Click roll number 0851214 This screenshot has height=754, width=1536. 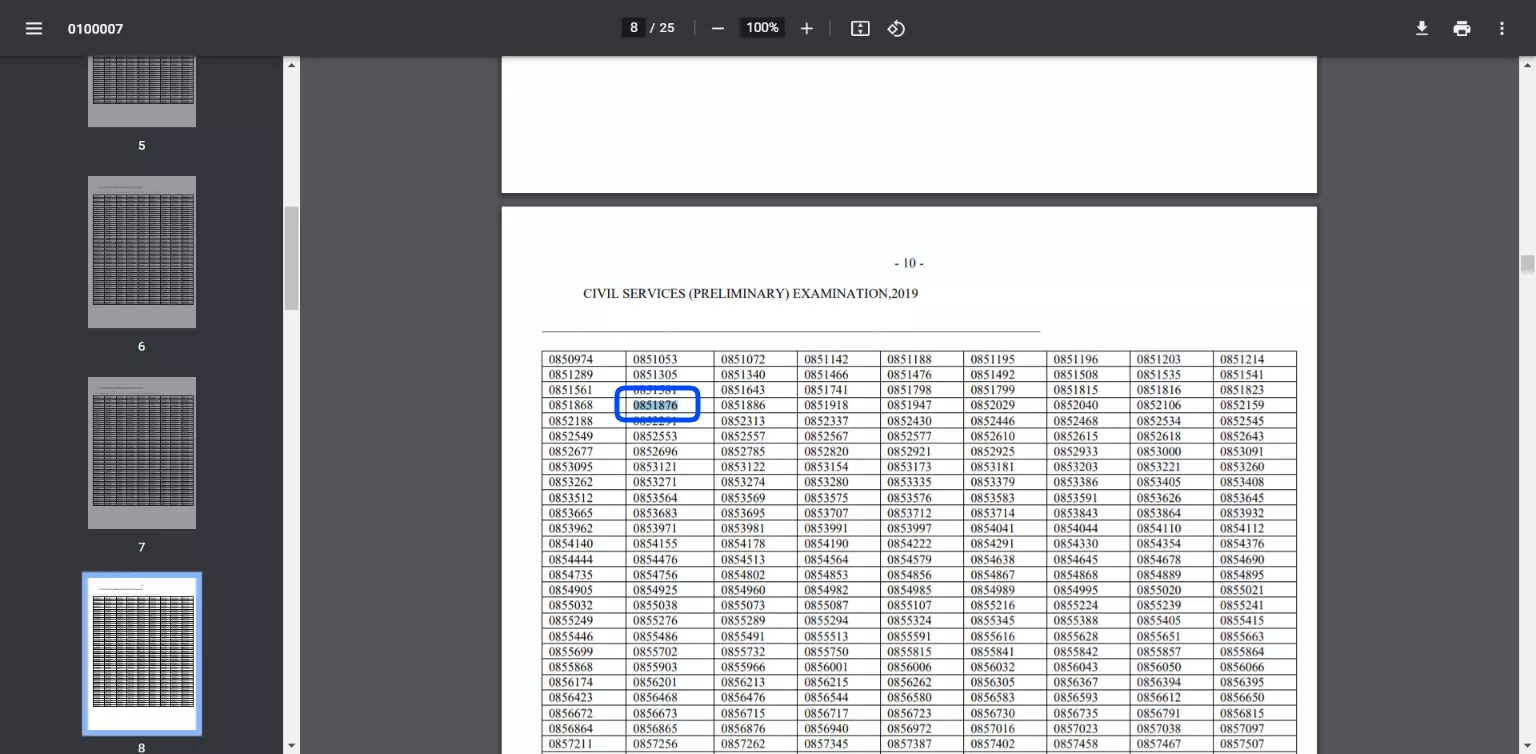1242,359
